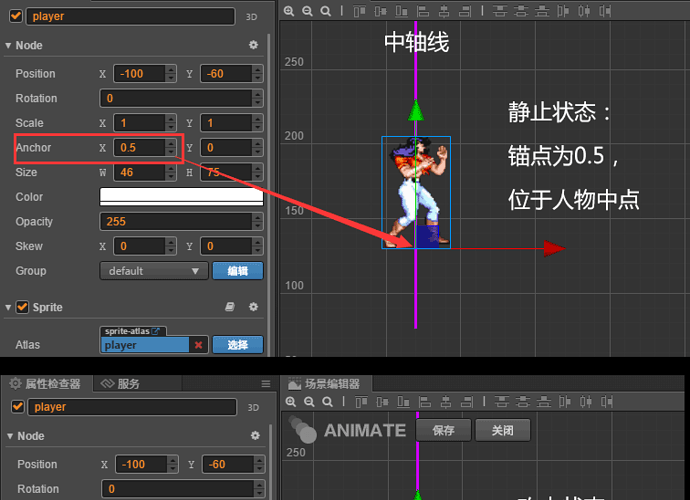The width and height of the screenshot is (690, 500).
Task: Align top edges in lower scene toolbar
Action: (x=361, y=401)
